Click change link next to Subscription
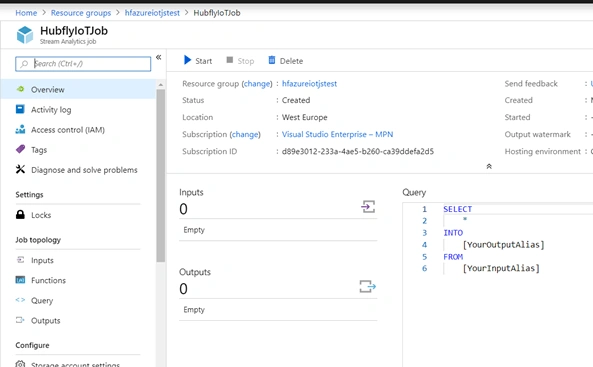Screen dimensions: 593x367 pos(245,134)
